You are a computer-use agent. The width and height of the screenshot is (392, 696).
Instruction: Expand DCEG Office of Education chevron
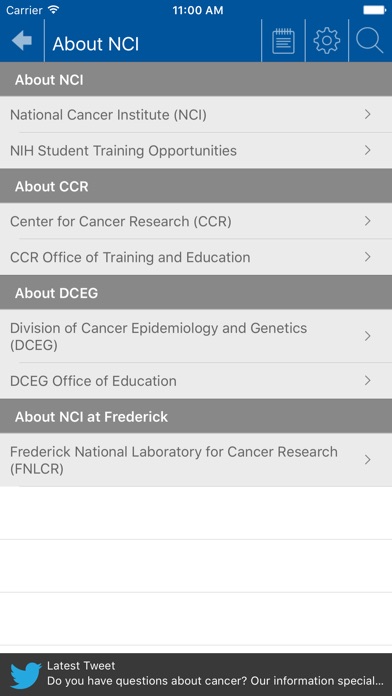[368, 380]
